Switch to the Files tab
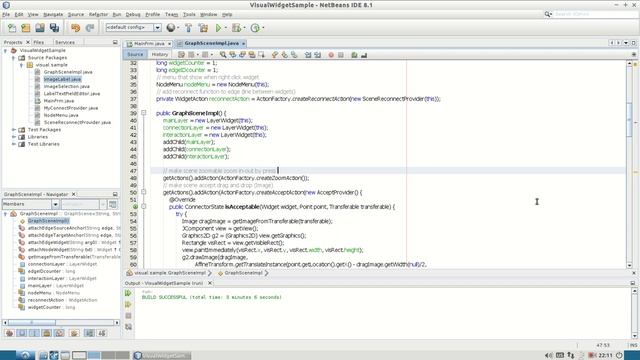Screen dimensions: 640x360 [39, 42]
